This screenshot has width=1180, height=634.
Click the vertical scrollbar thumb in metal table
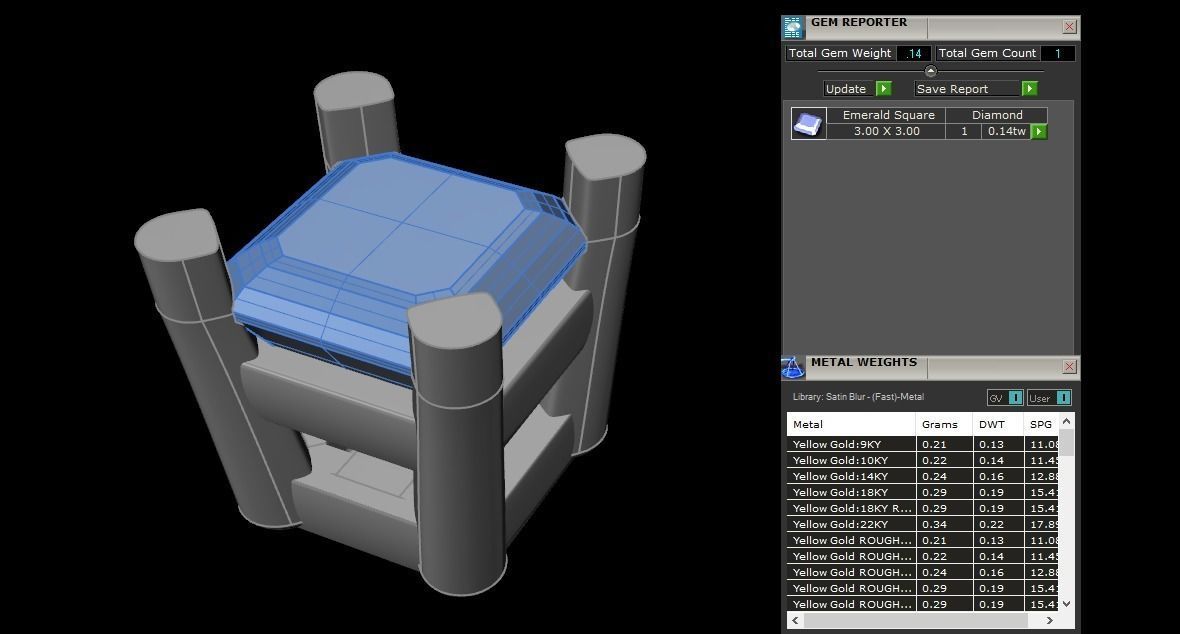tap(1066, 443)
